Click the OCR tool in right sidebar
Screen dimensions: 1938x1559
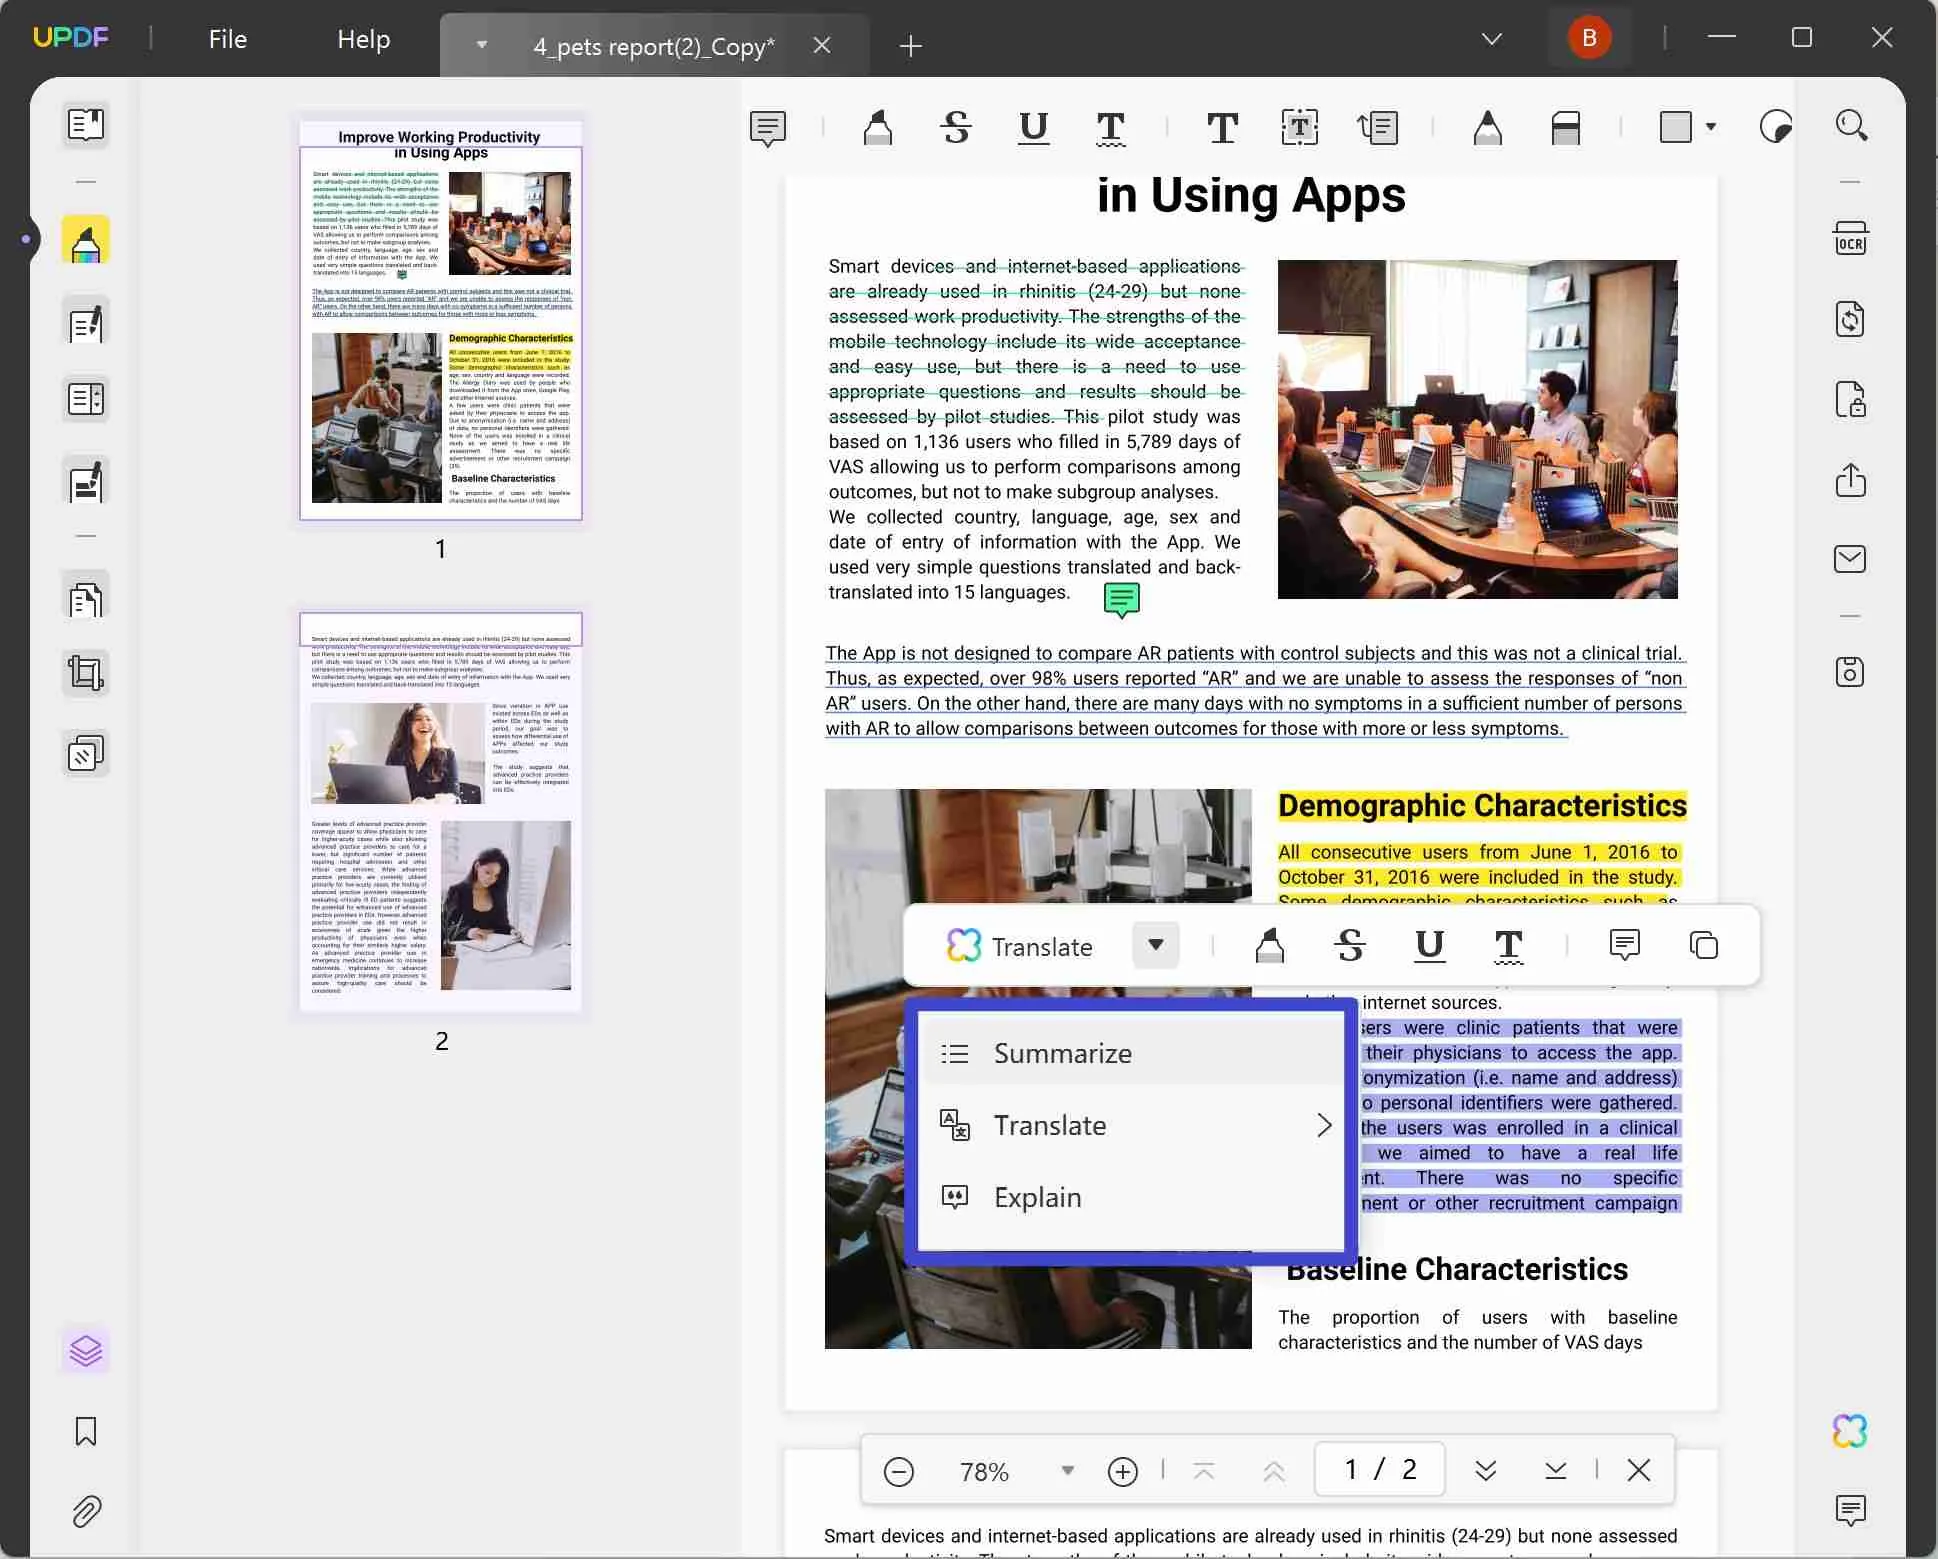tap(1849, 239)
